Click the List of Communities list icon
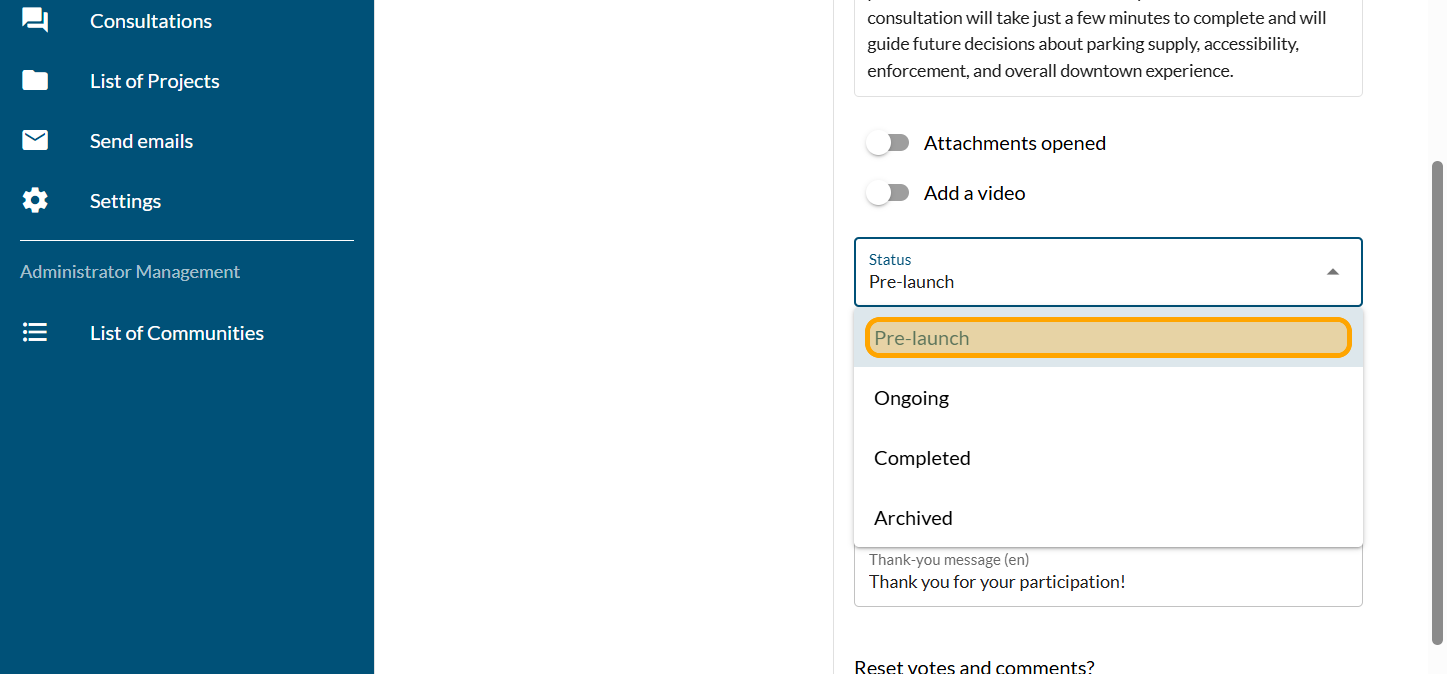The width and height of the screenshot is (1447, 674). [35, 333]
